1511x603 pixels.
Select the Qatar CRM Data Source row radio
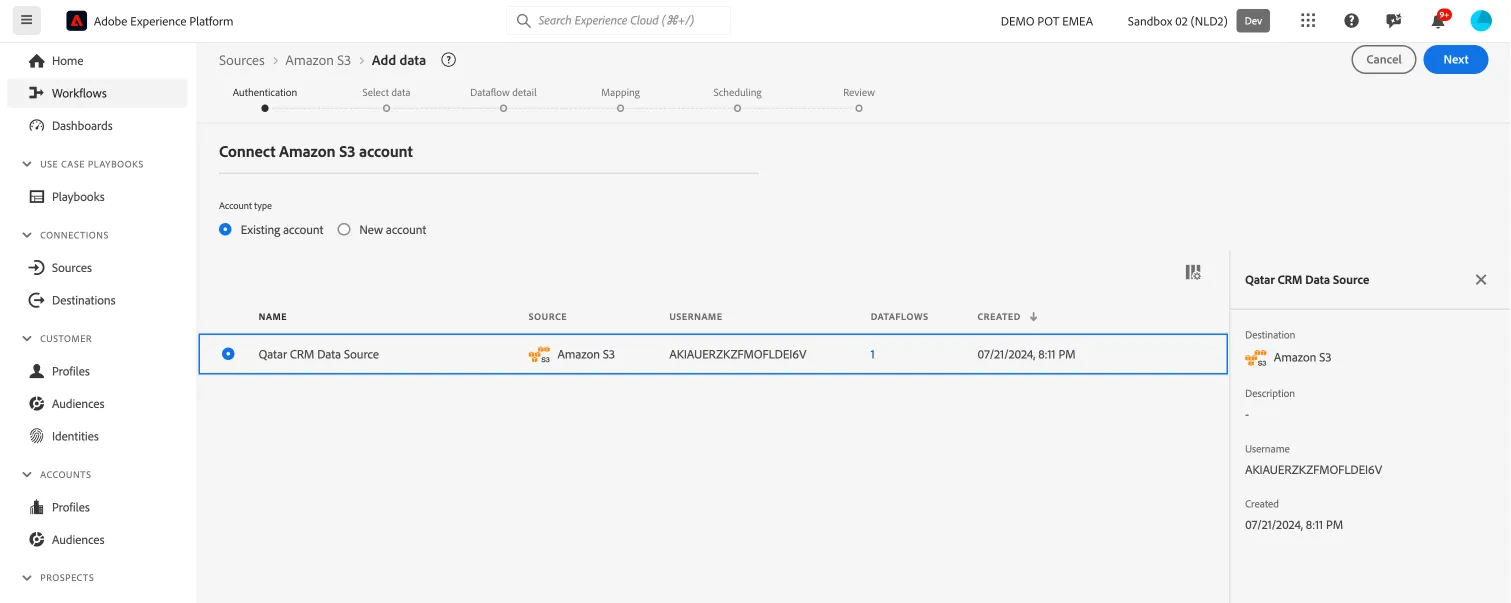[228, 354]
